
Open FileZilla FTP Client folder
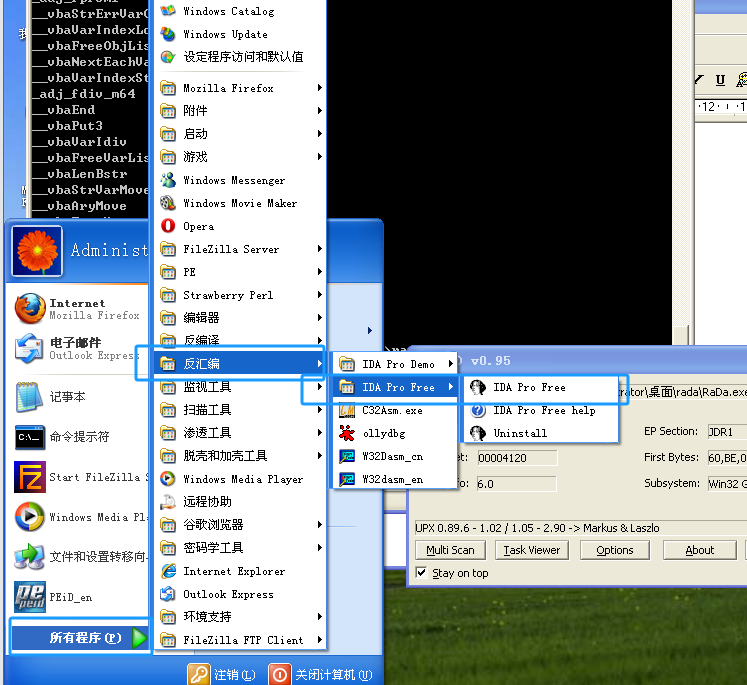(240, 640)
